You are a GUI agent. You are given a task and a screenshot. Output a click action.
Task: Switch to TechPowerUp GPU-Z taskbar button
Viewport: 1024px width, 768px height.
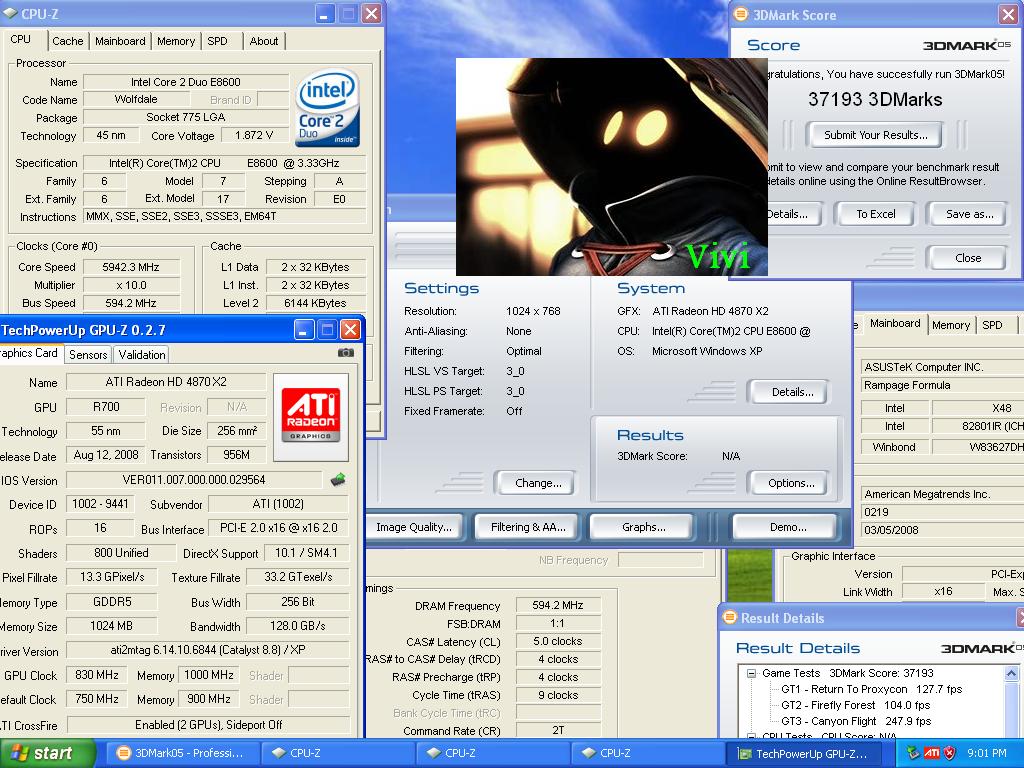(803, 753)
